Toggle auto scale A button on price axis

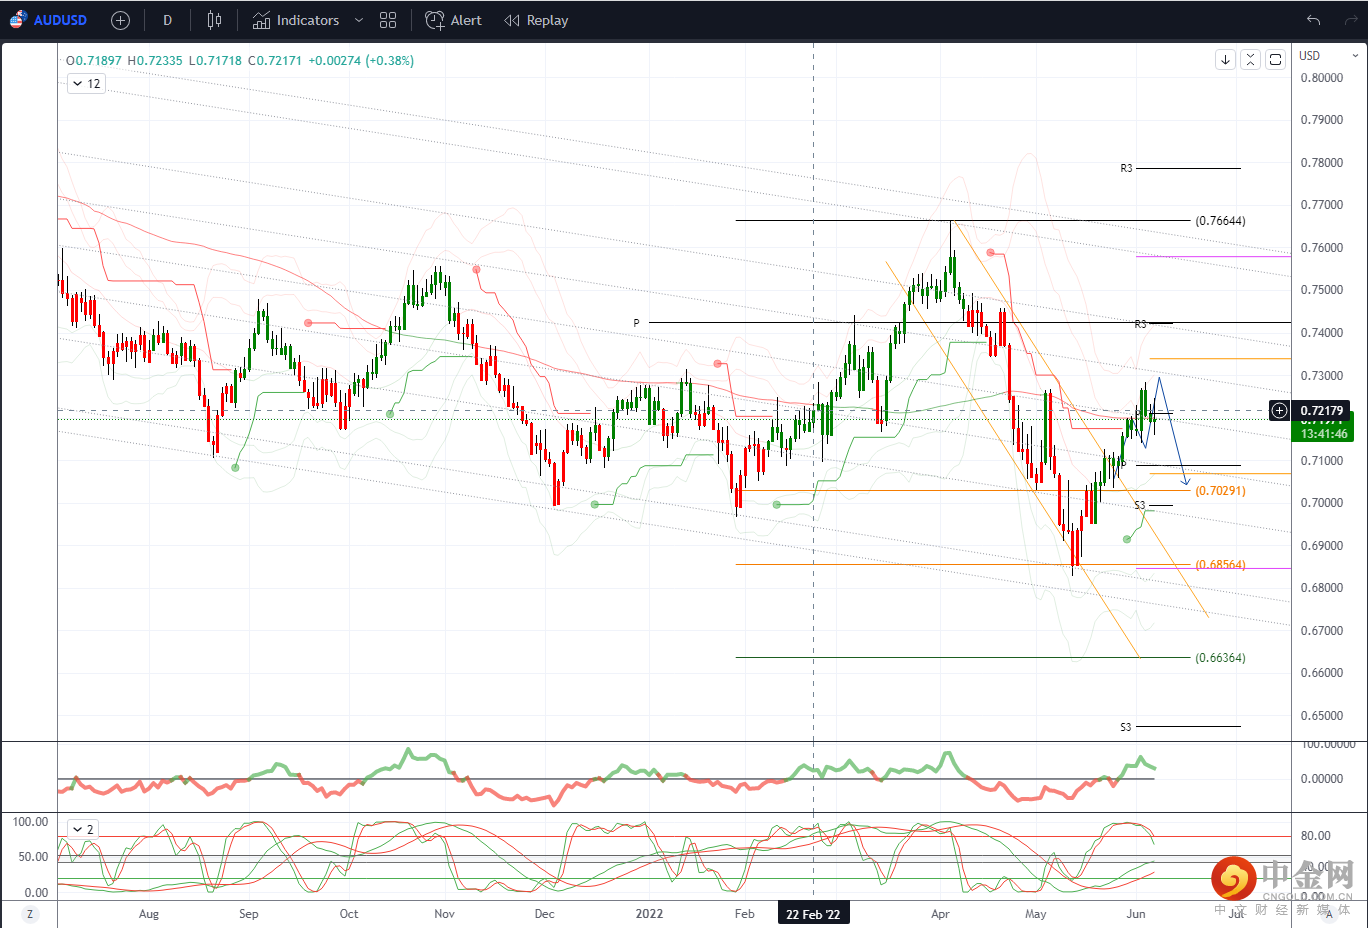click(1329, 914)
